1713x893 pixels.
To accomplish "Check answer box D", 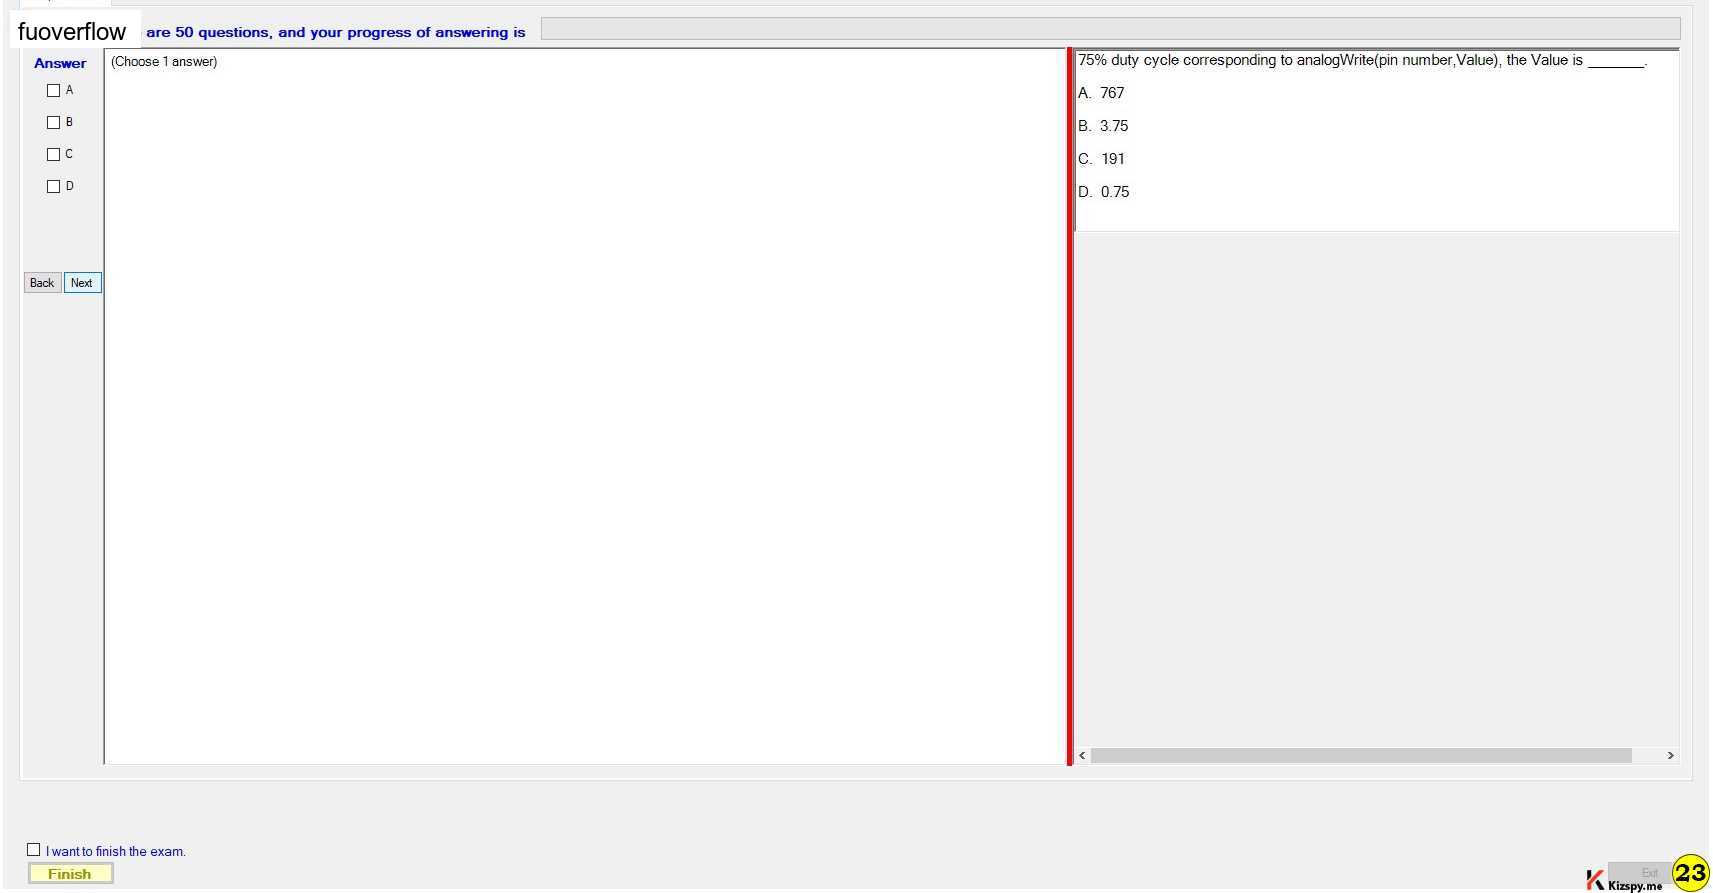I will pyautogui.click(x=54, y=187).
